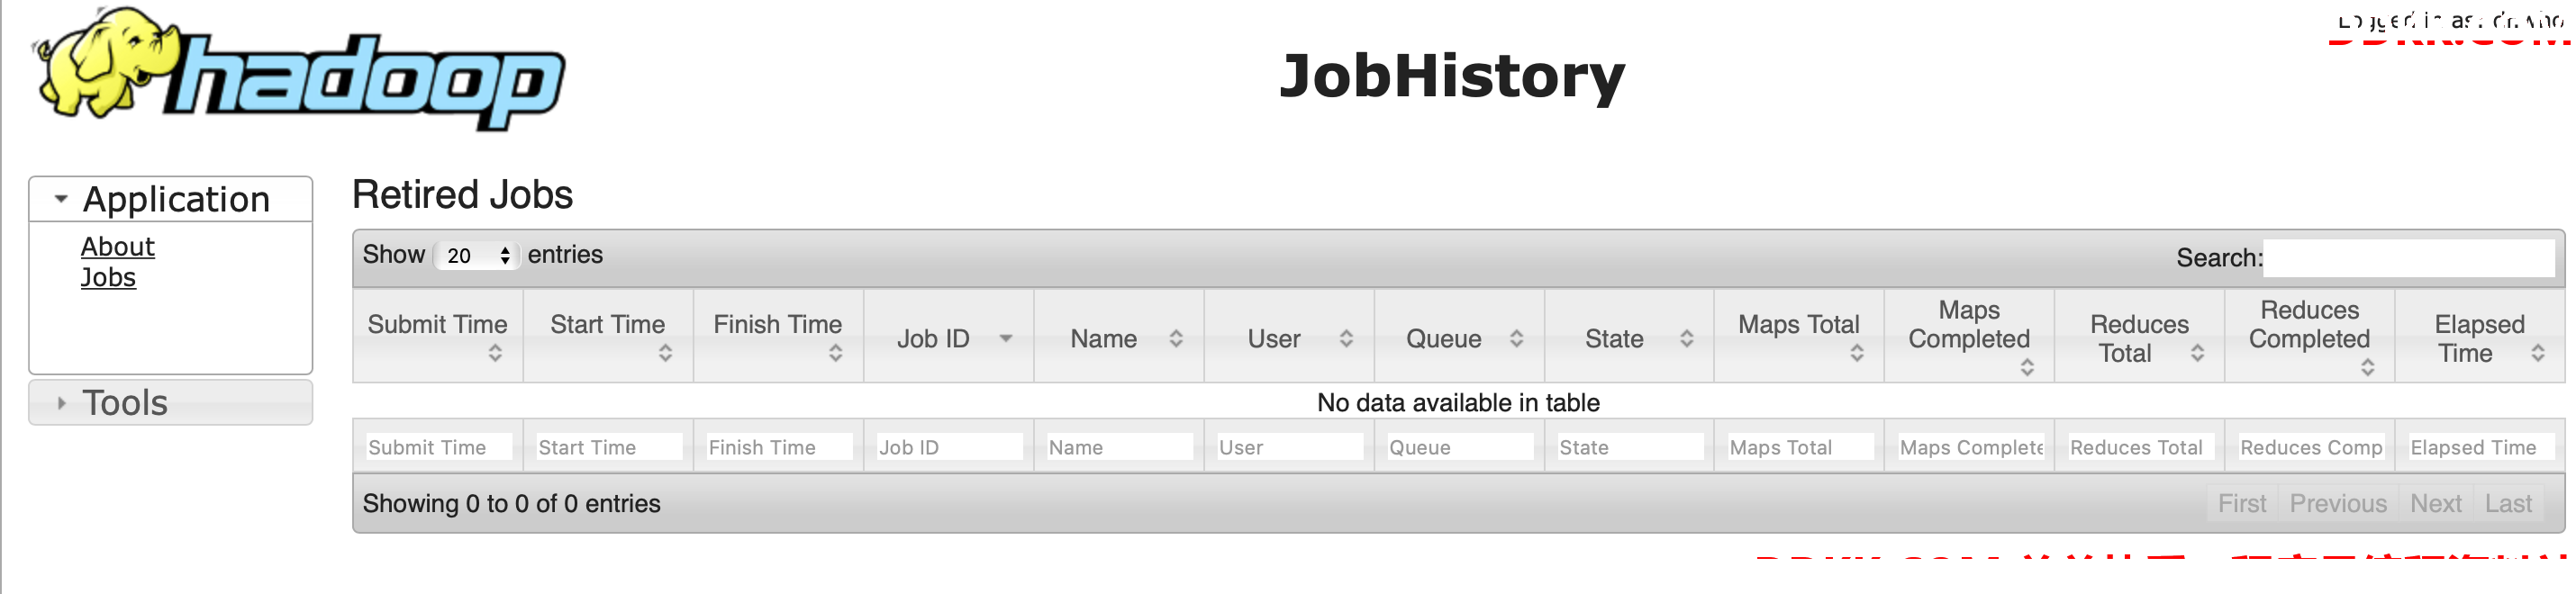Sort by State column arrows
Screen dimensions: 2576x594
[x=1686, y=339]
